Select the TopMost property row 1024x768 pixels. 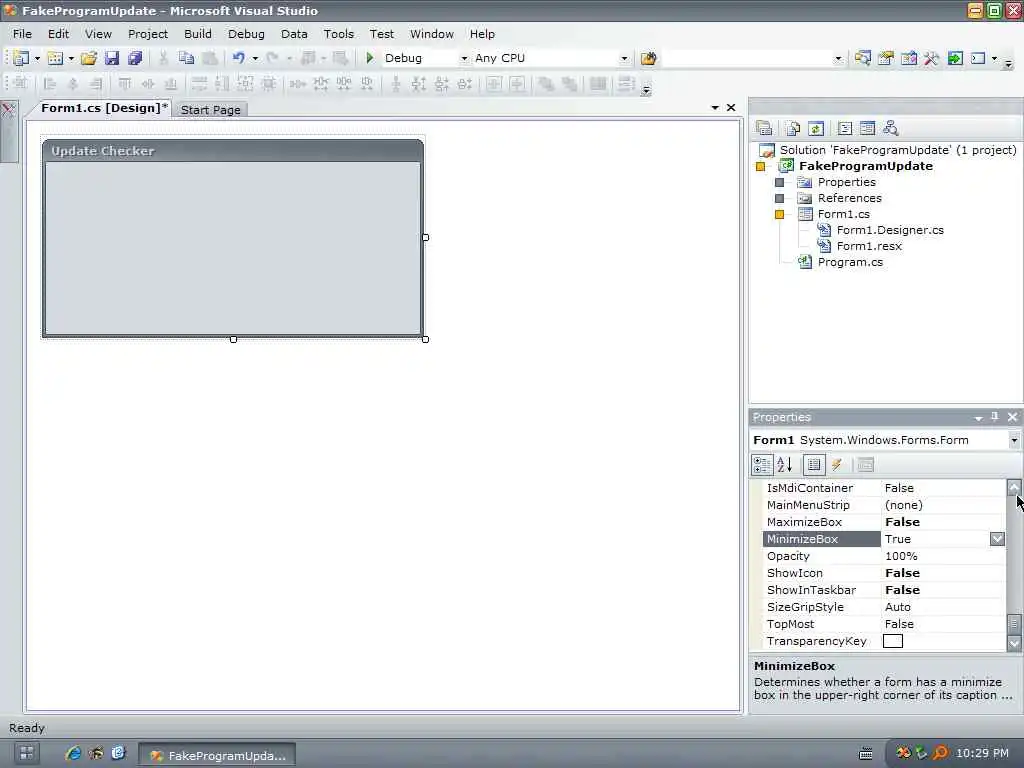tap(884, 624)
